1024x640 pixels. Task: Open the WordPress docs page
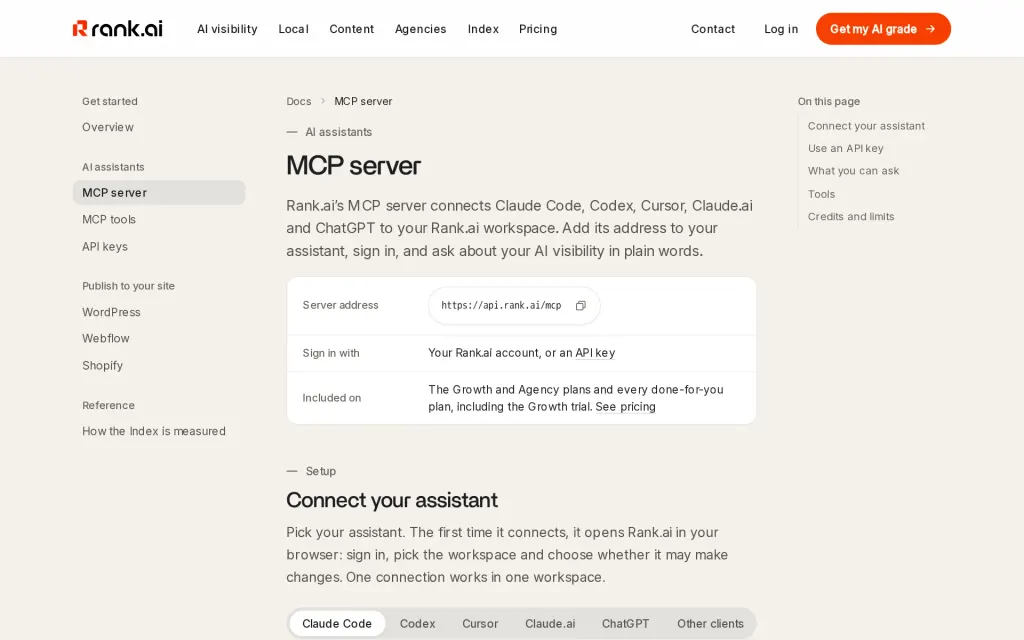point(111,312)
